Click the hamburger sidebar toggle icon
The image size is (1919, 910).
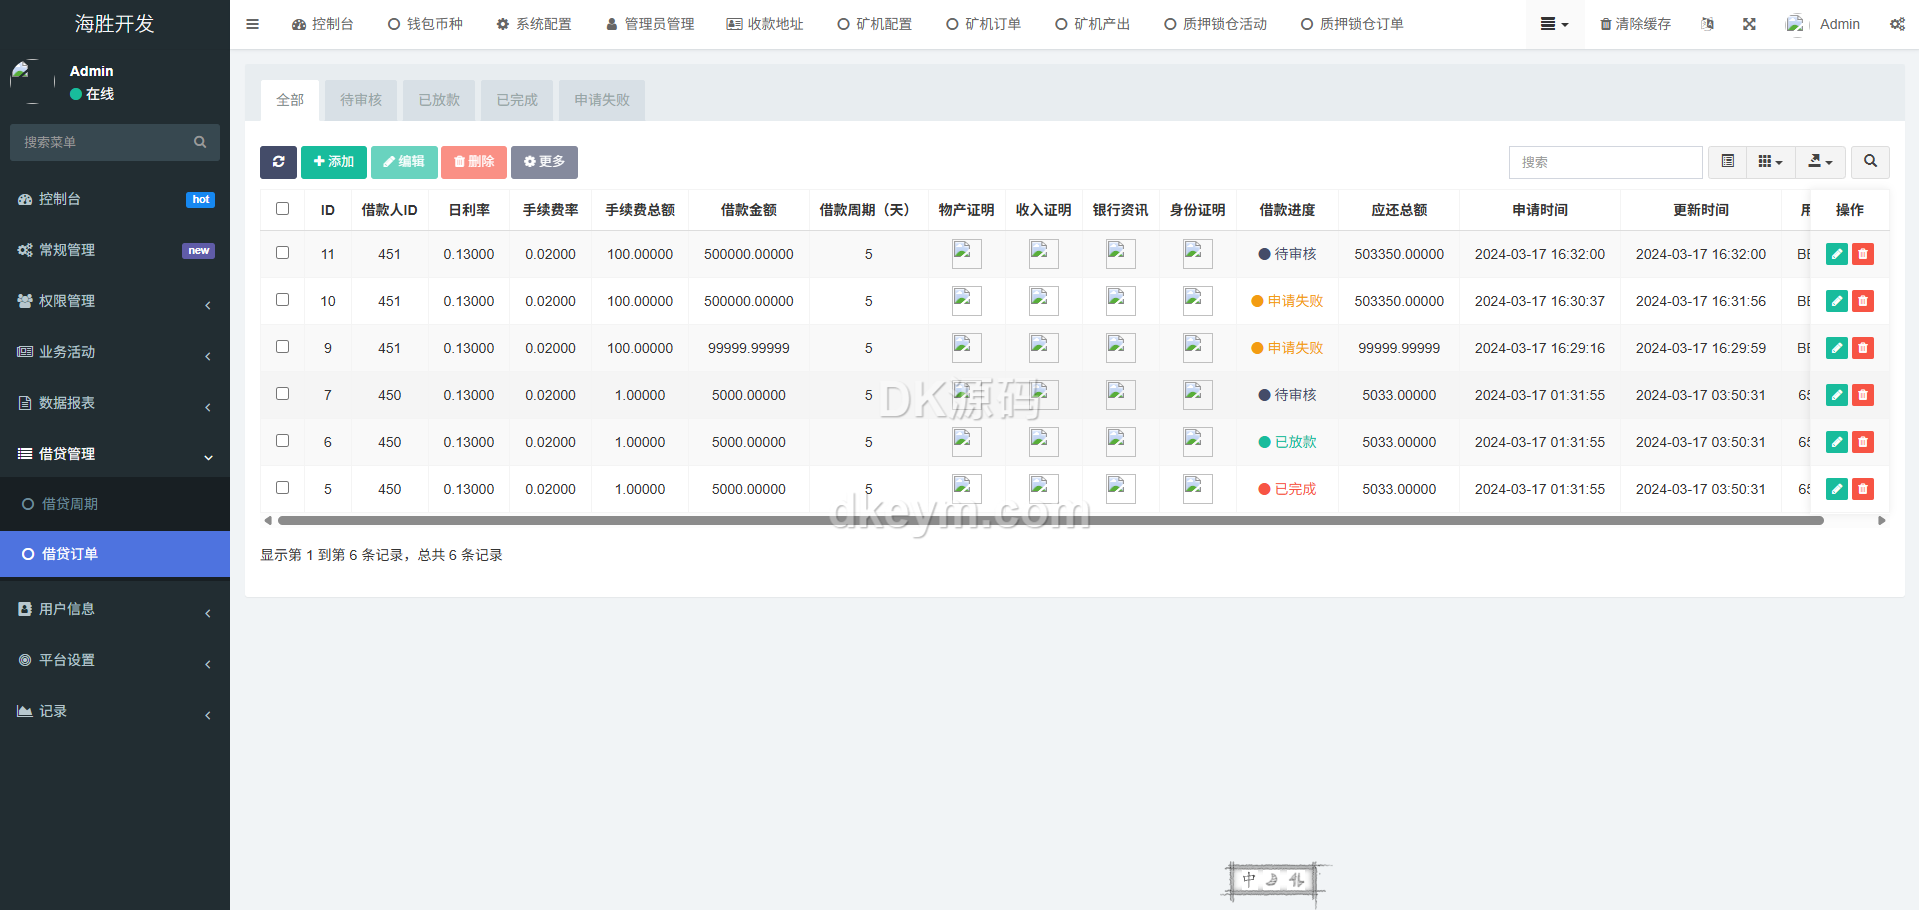pos(253,24)
